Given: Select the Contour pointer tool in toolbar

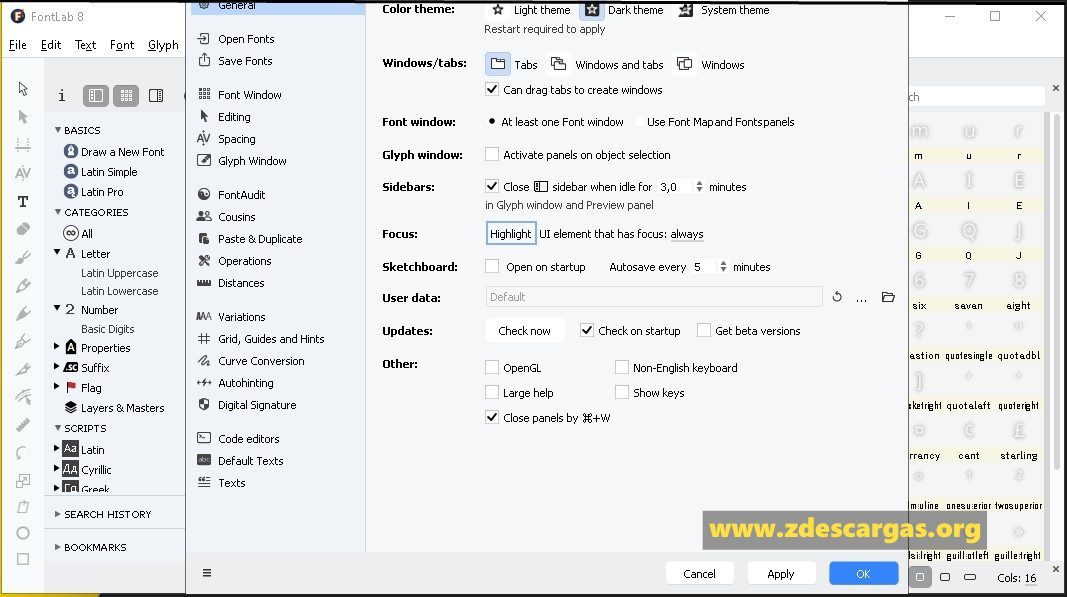Looking at the screenshot, I should (23, 88).
